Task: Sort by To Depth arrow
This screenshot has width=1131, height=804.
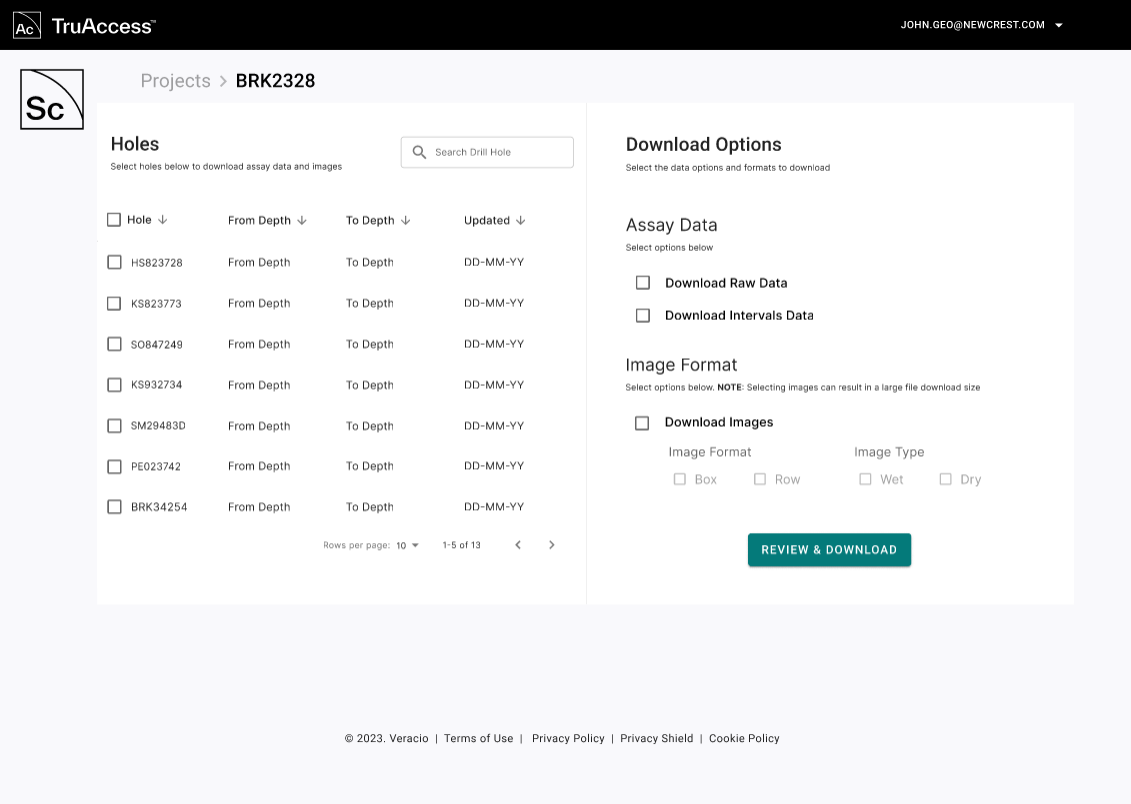Action: point(405,220)
